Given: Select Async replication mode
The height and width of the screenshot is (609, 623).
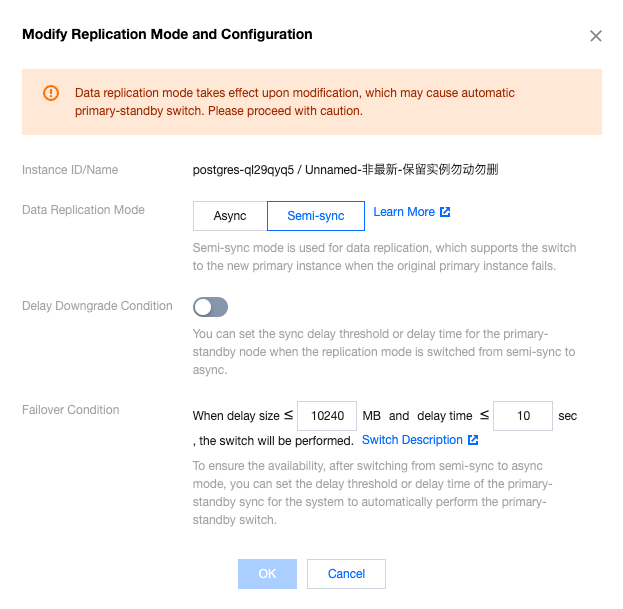Looking at the screenshot, I should [x=230, y=216].
